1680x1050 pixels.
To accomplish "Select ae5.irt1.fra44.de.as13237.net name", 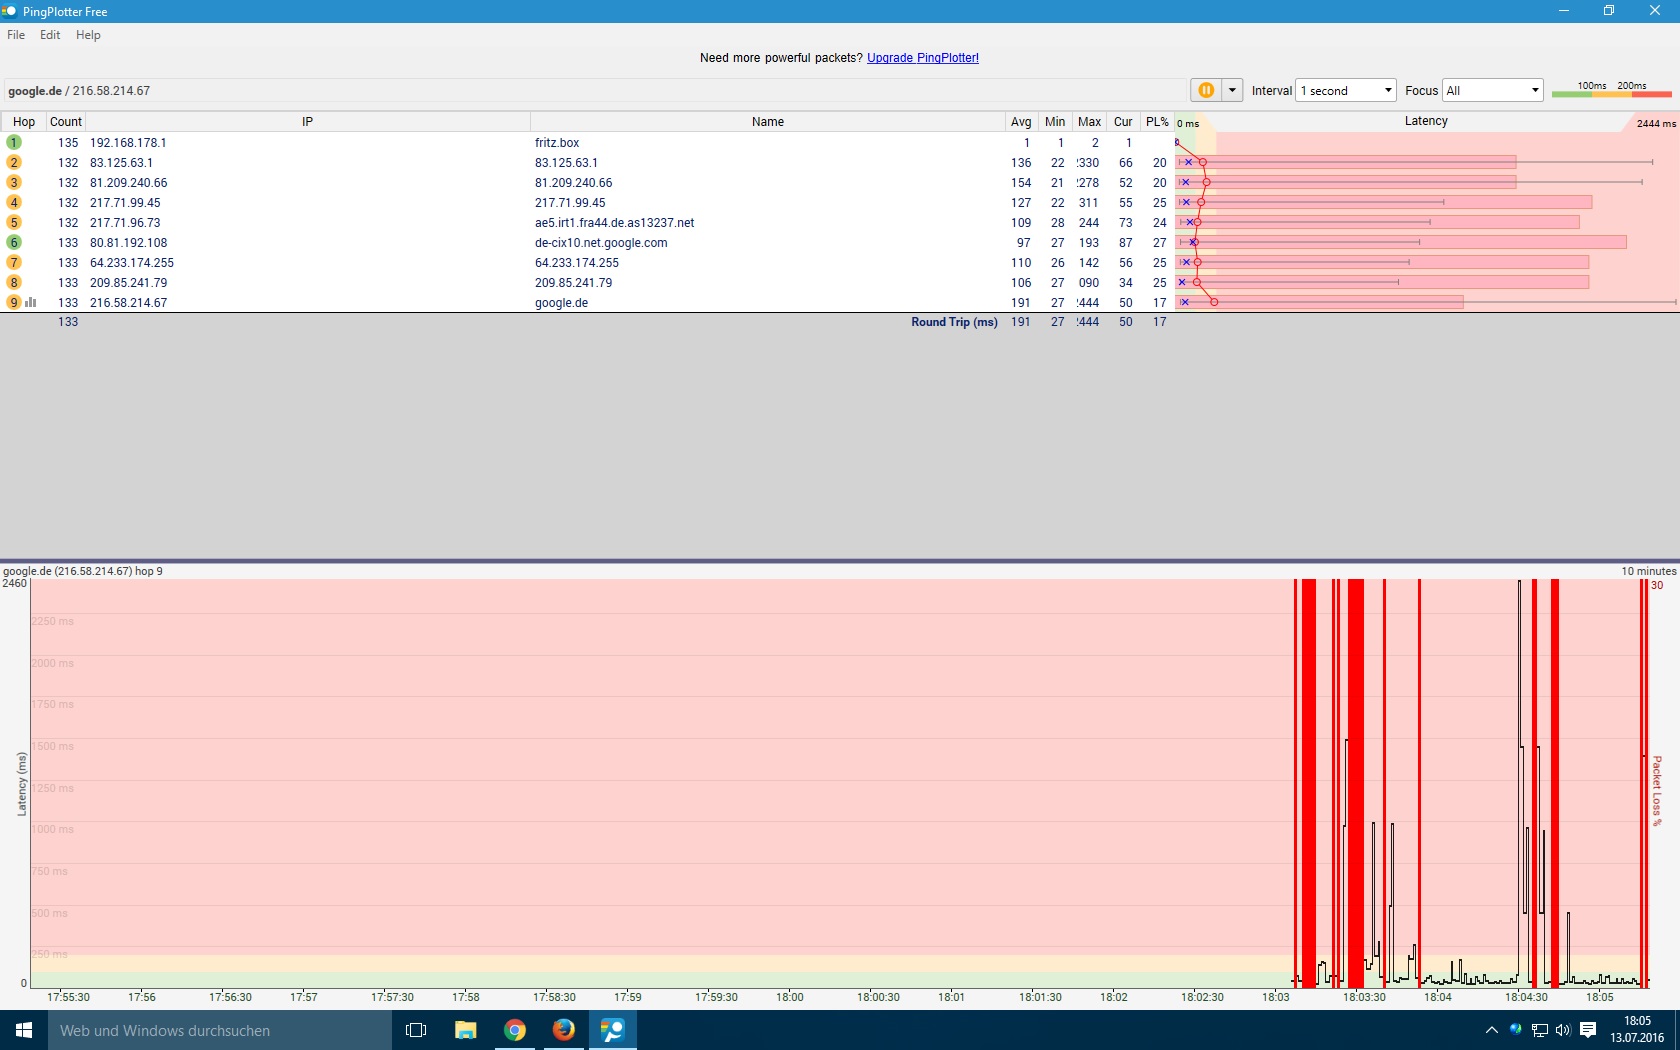I will pos(614,223).
